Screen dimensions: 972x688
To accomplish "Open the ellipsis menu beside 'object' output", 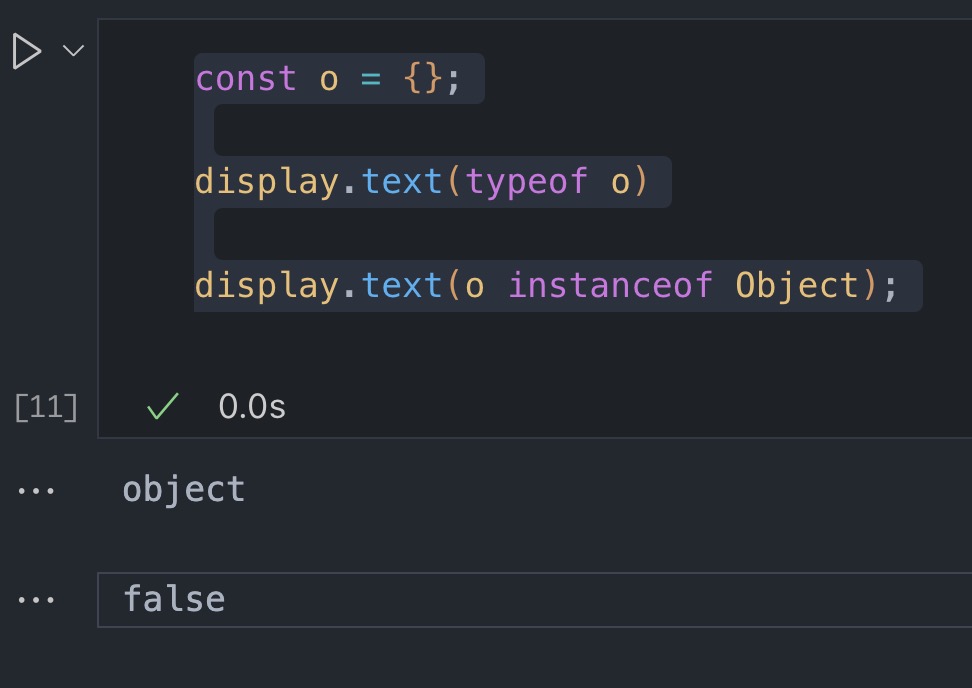I will coord(37,490).
